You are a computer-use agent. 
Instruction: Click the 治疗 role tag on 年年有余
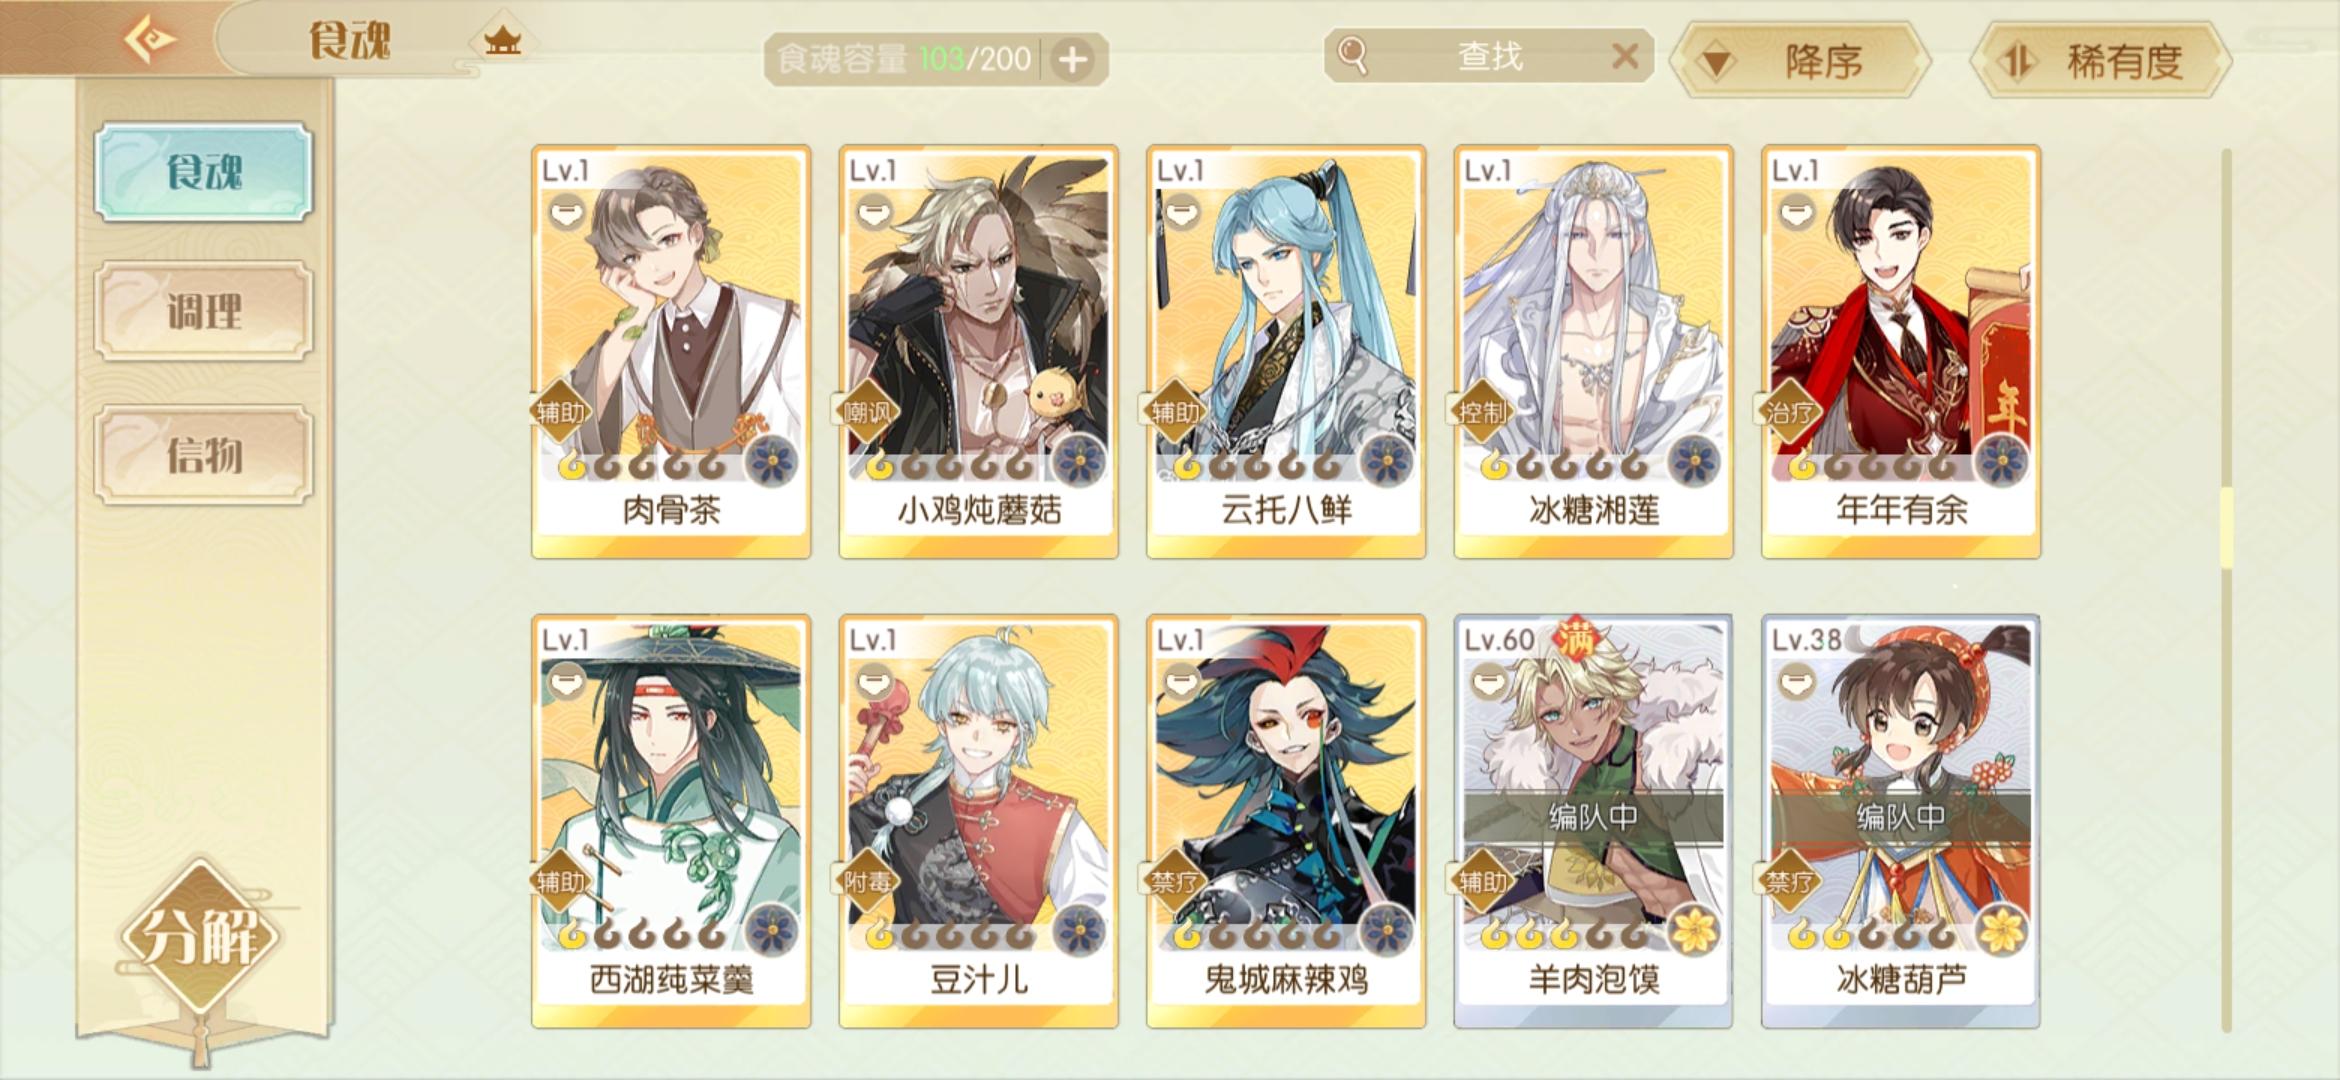(1788, 411)
